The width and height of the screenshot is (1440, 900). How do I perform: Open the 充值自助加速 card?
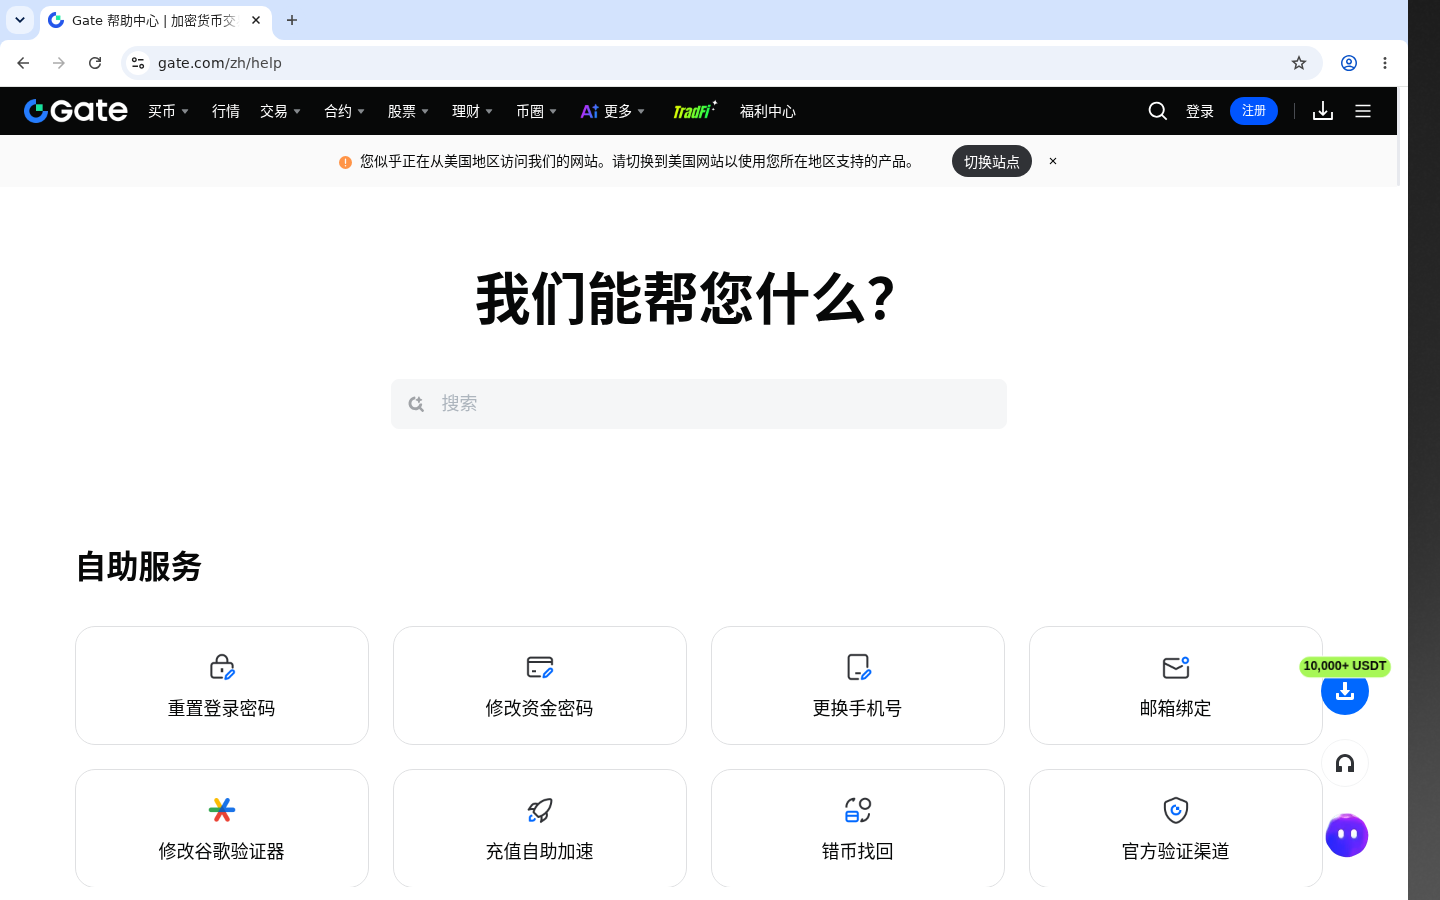(540, 828)
